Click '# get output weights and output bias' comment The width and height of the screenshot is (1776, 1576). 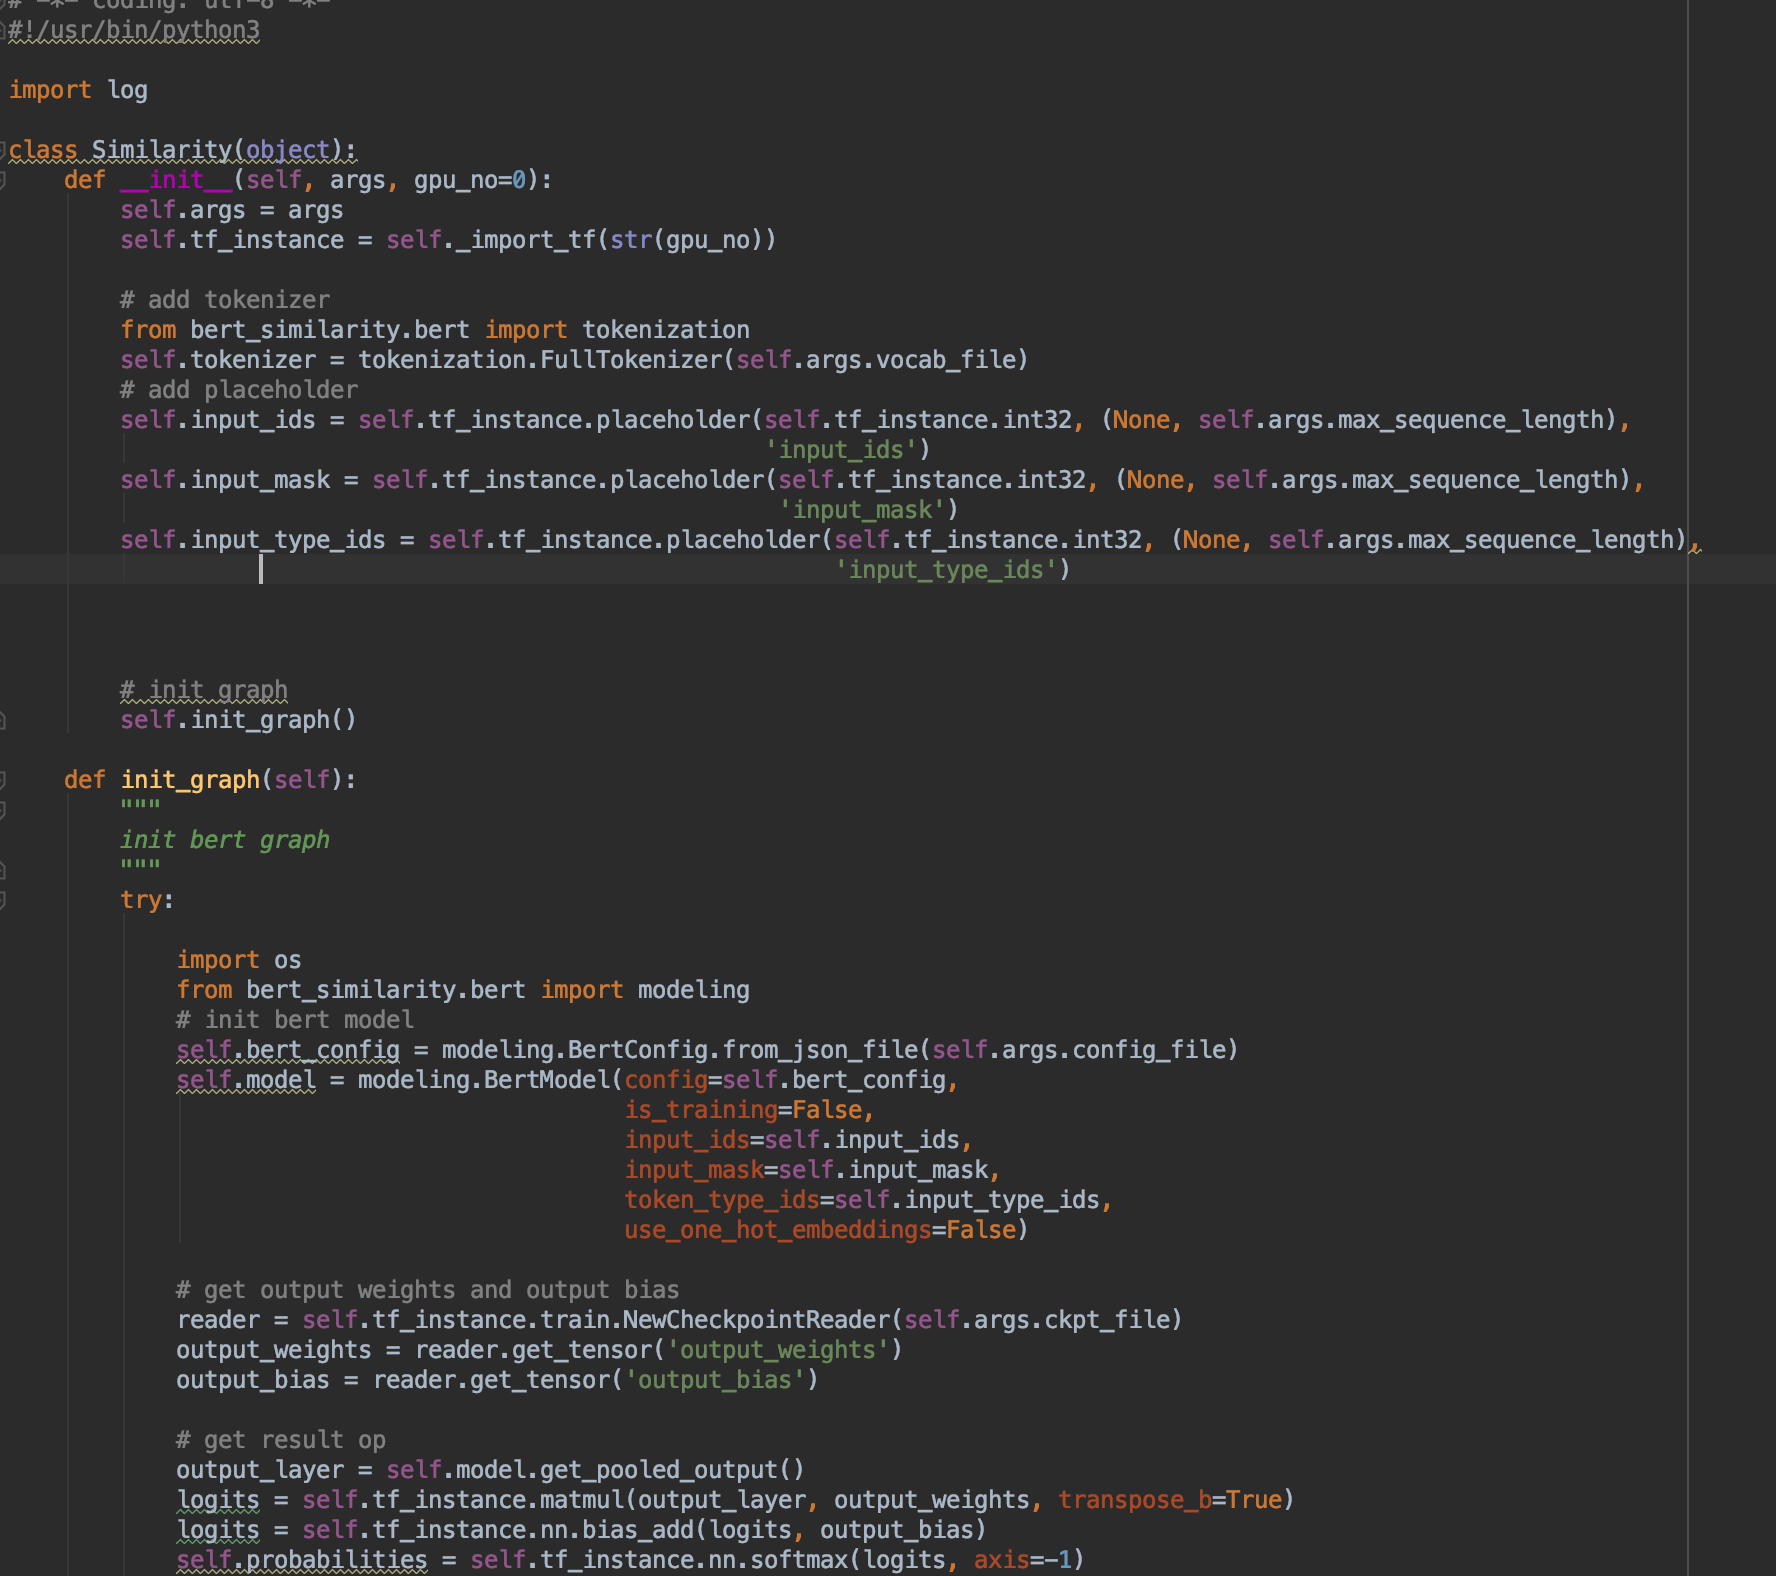pyautogui.click(x=428, y=1290)
